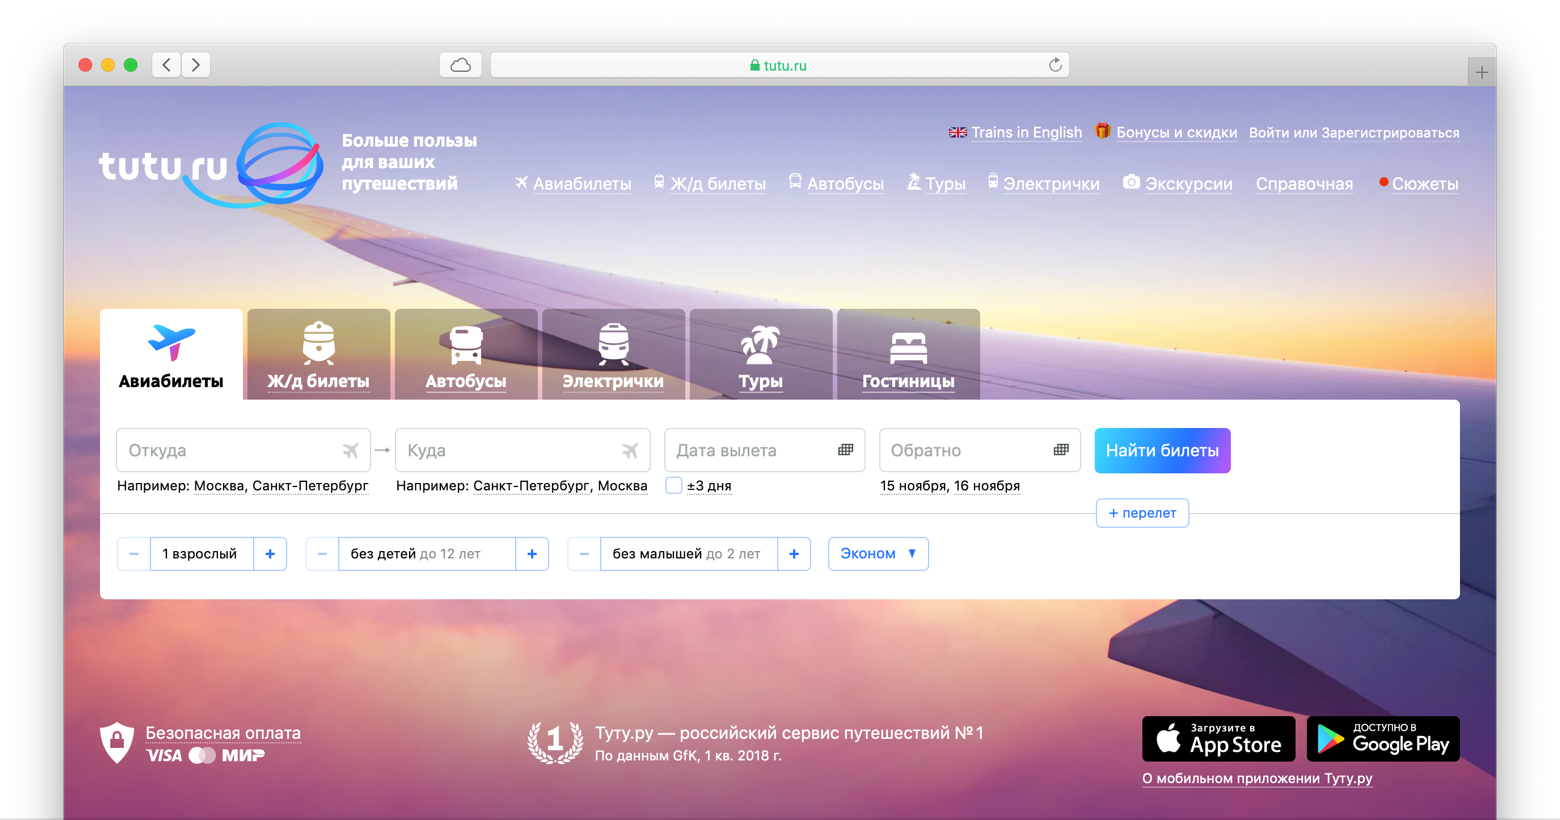Image resolution: width=1560 pixels, height=820 pixels.
Task: Add another flight with + перелет
Action: (x=1142, y=513)
